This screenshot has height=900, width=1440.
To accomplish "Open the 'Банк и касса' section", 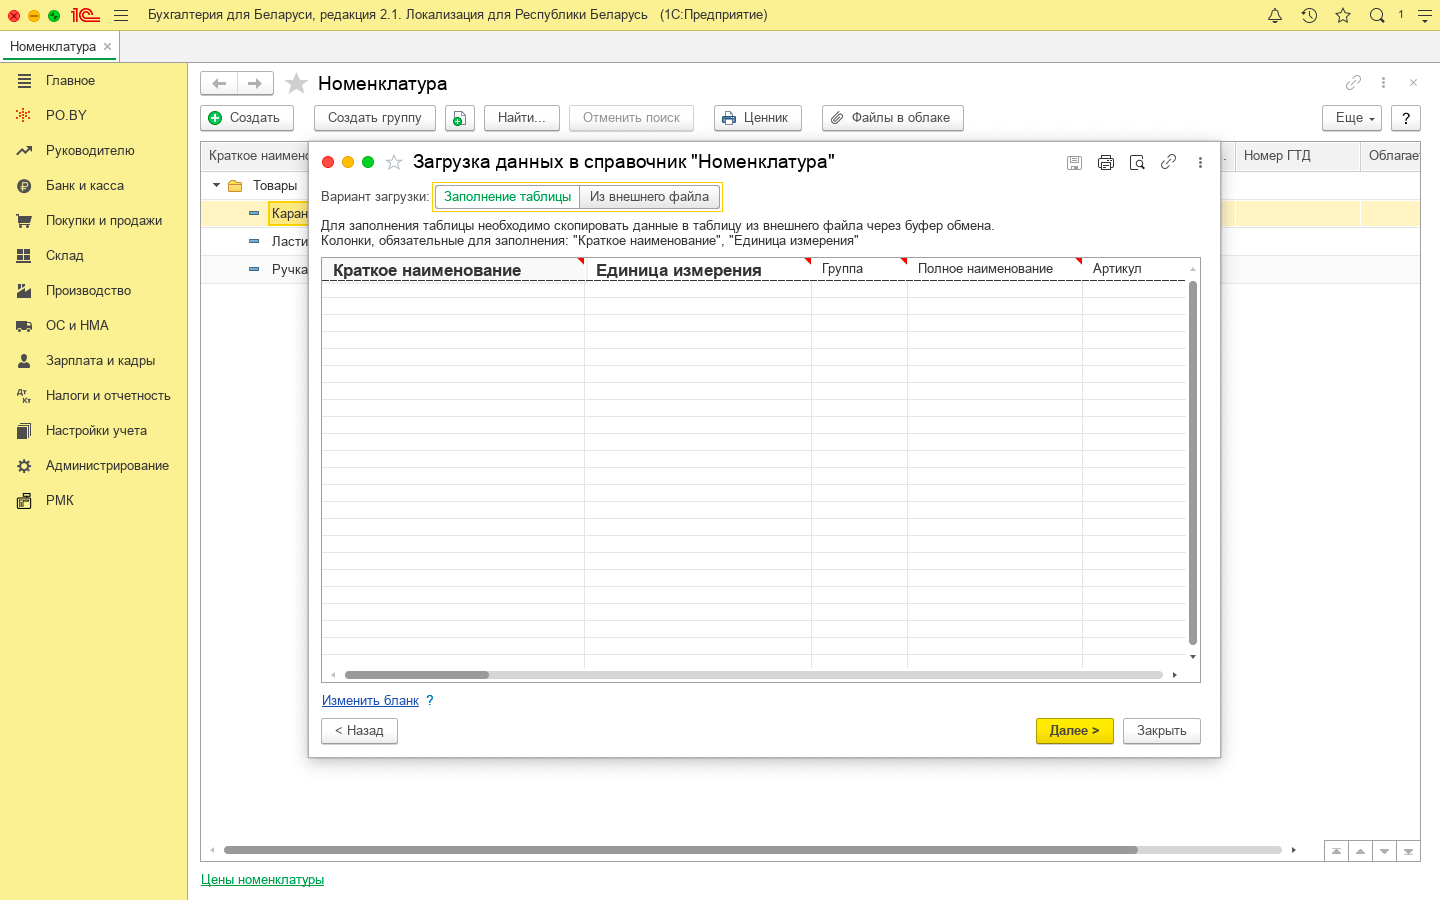I will 85,186.
